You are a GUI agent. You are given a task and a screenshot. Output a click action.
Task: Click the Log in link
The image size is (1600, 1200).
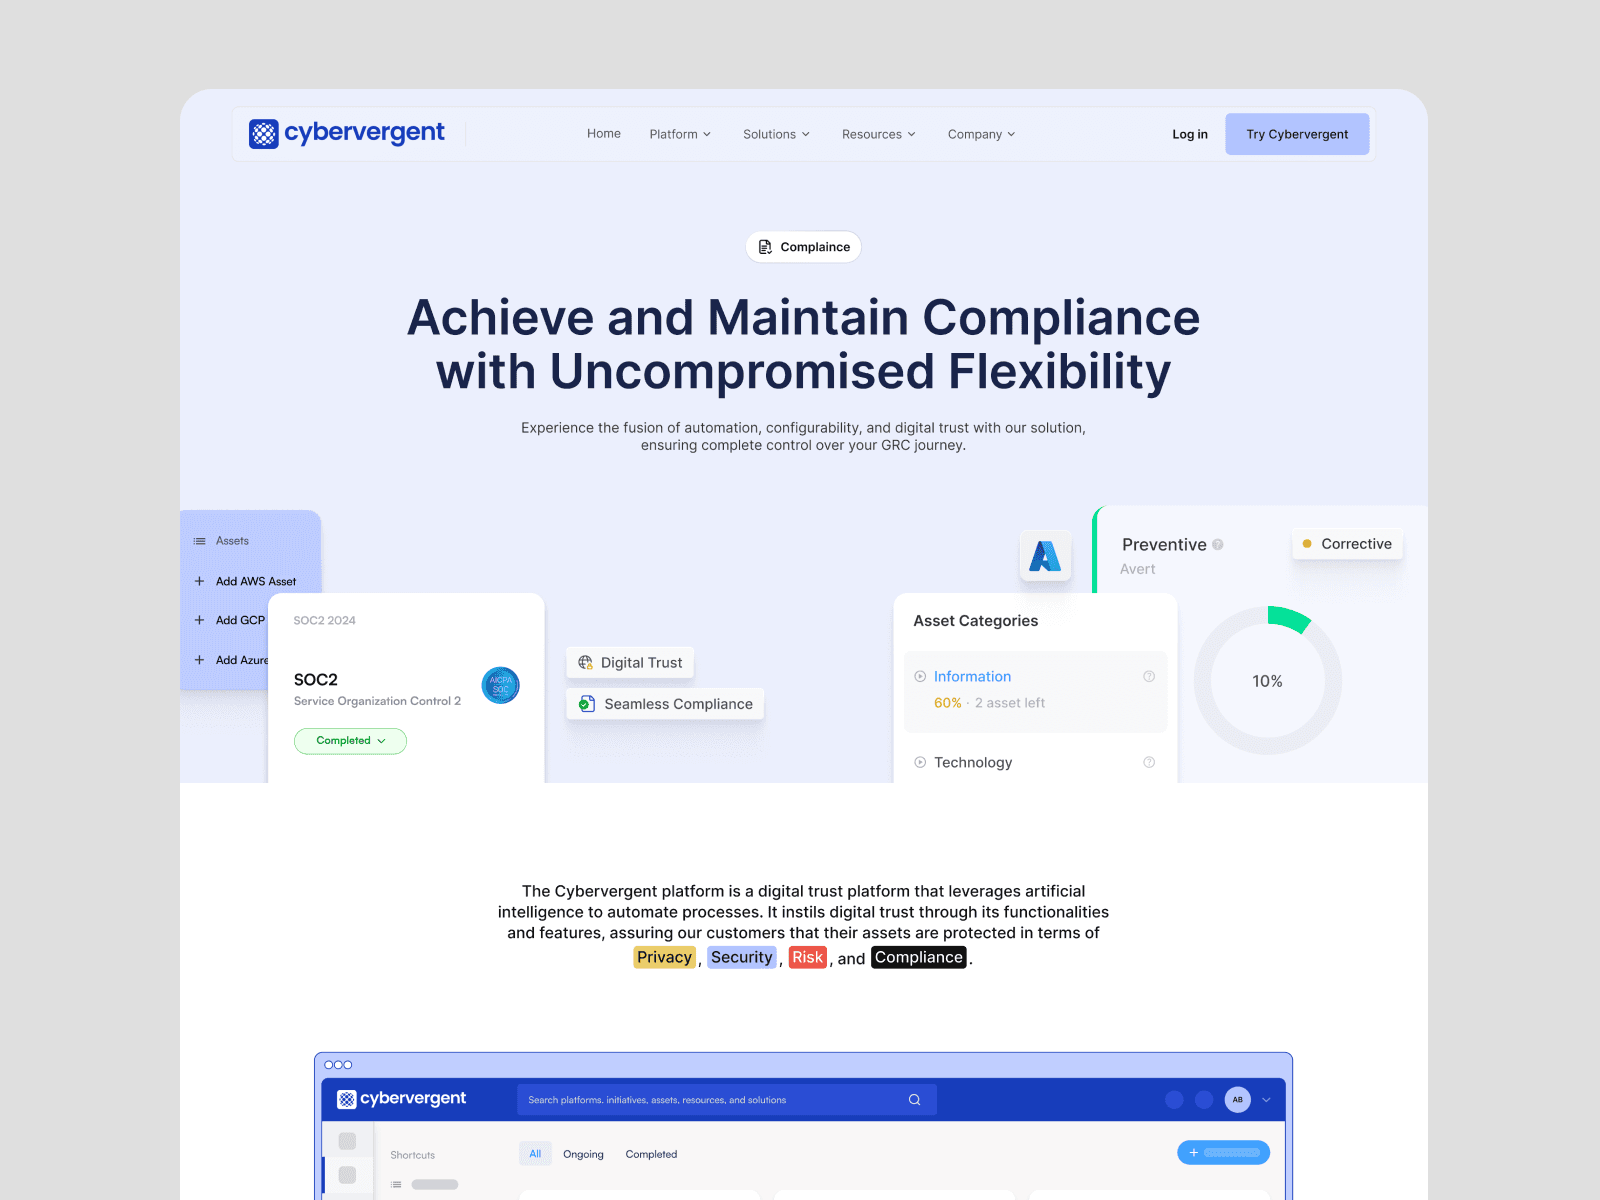(x=1190, y=134)
